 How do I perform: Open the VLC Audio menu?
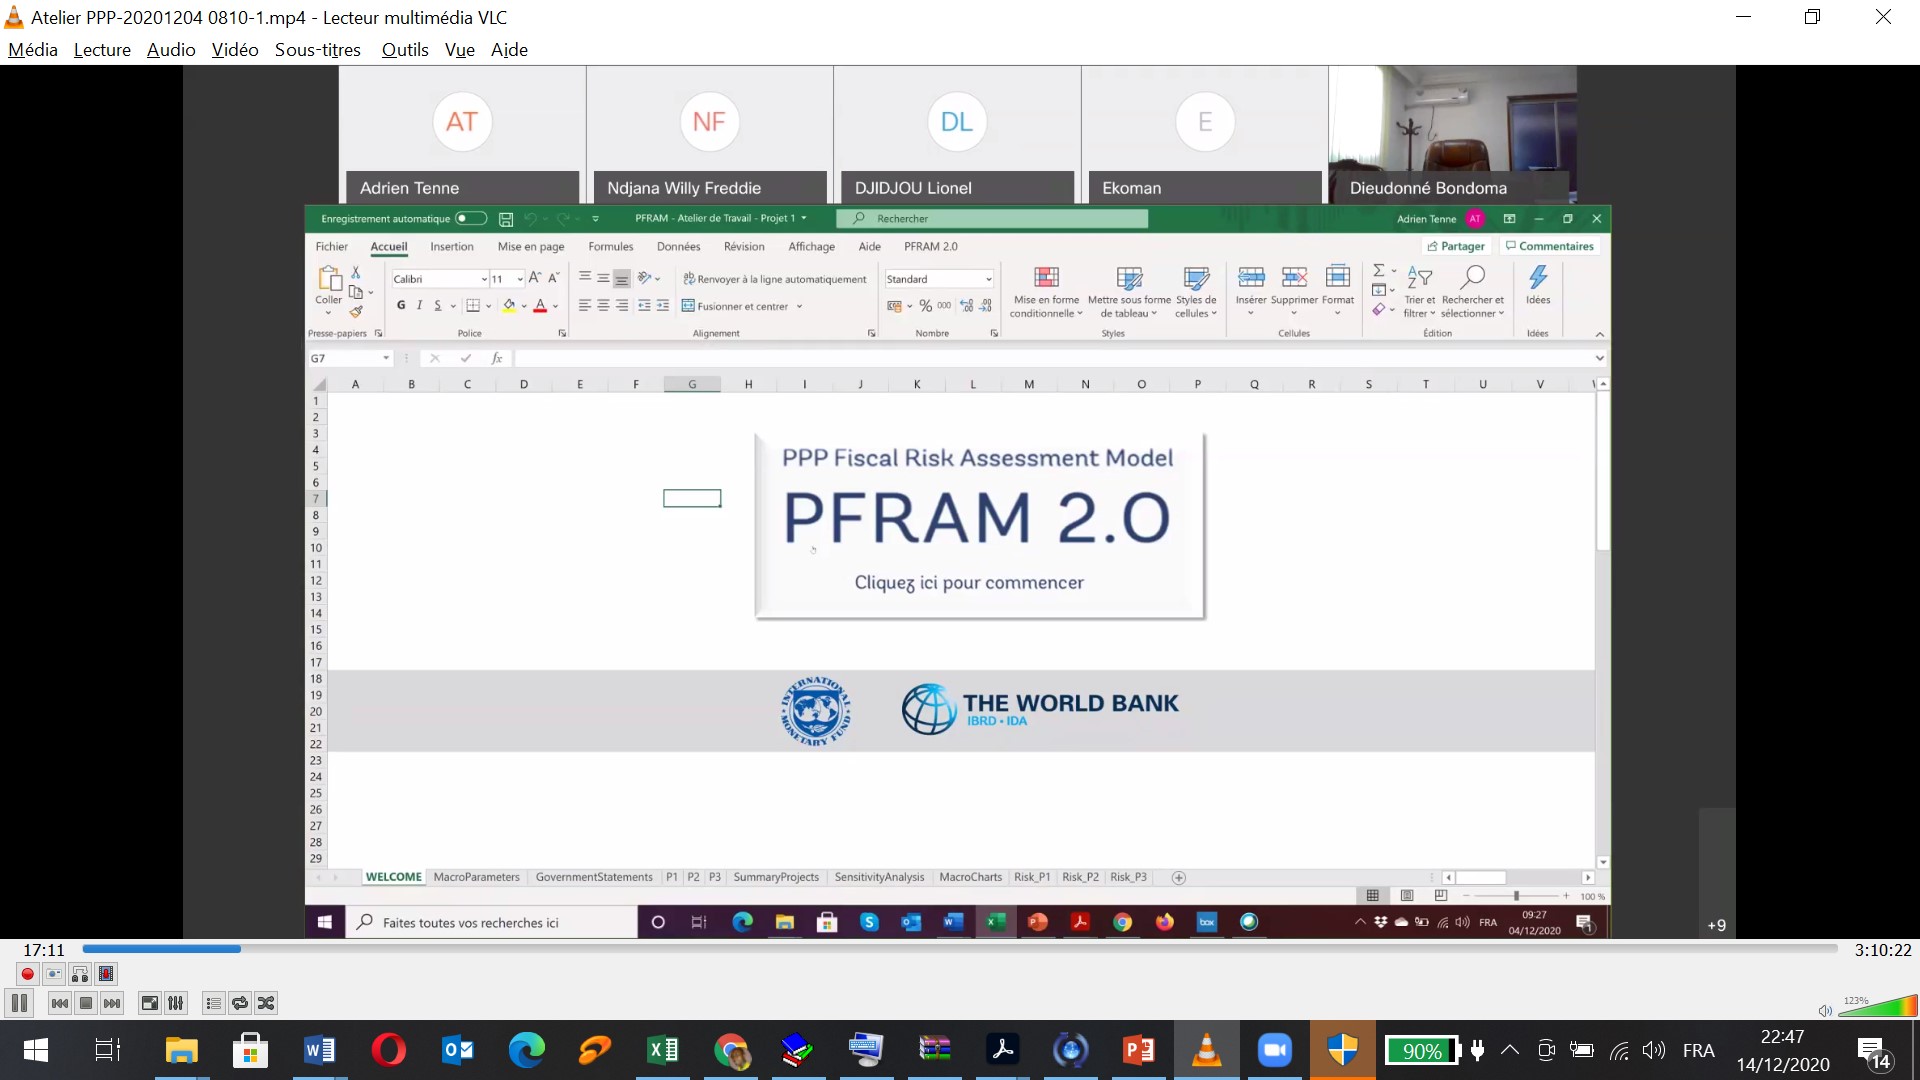171,50
